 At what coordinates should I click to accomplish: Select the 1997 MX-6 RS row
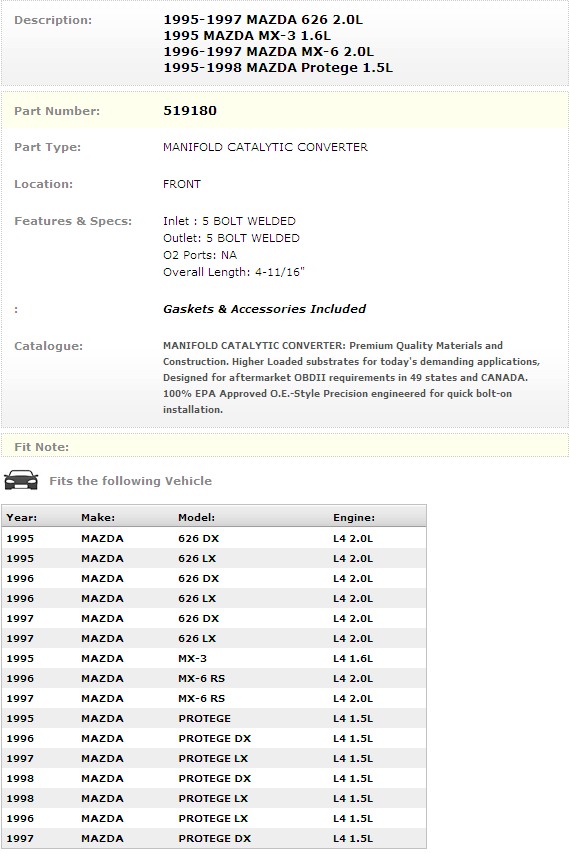click(213, 698)
